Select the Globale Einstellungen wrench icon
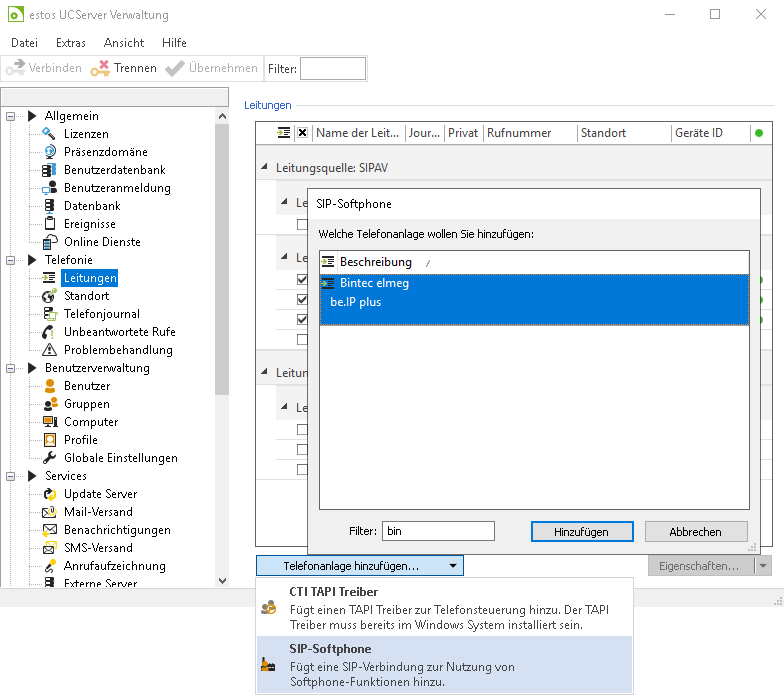Image resolution: width=784 pixels, height=695 pixels. [49, 458]
